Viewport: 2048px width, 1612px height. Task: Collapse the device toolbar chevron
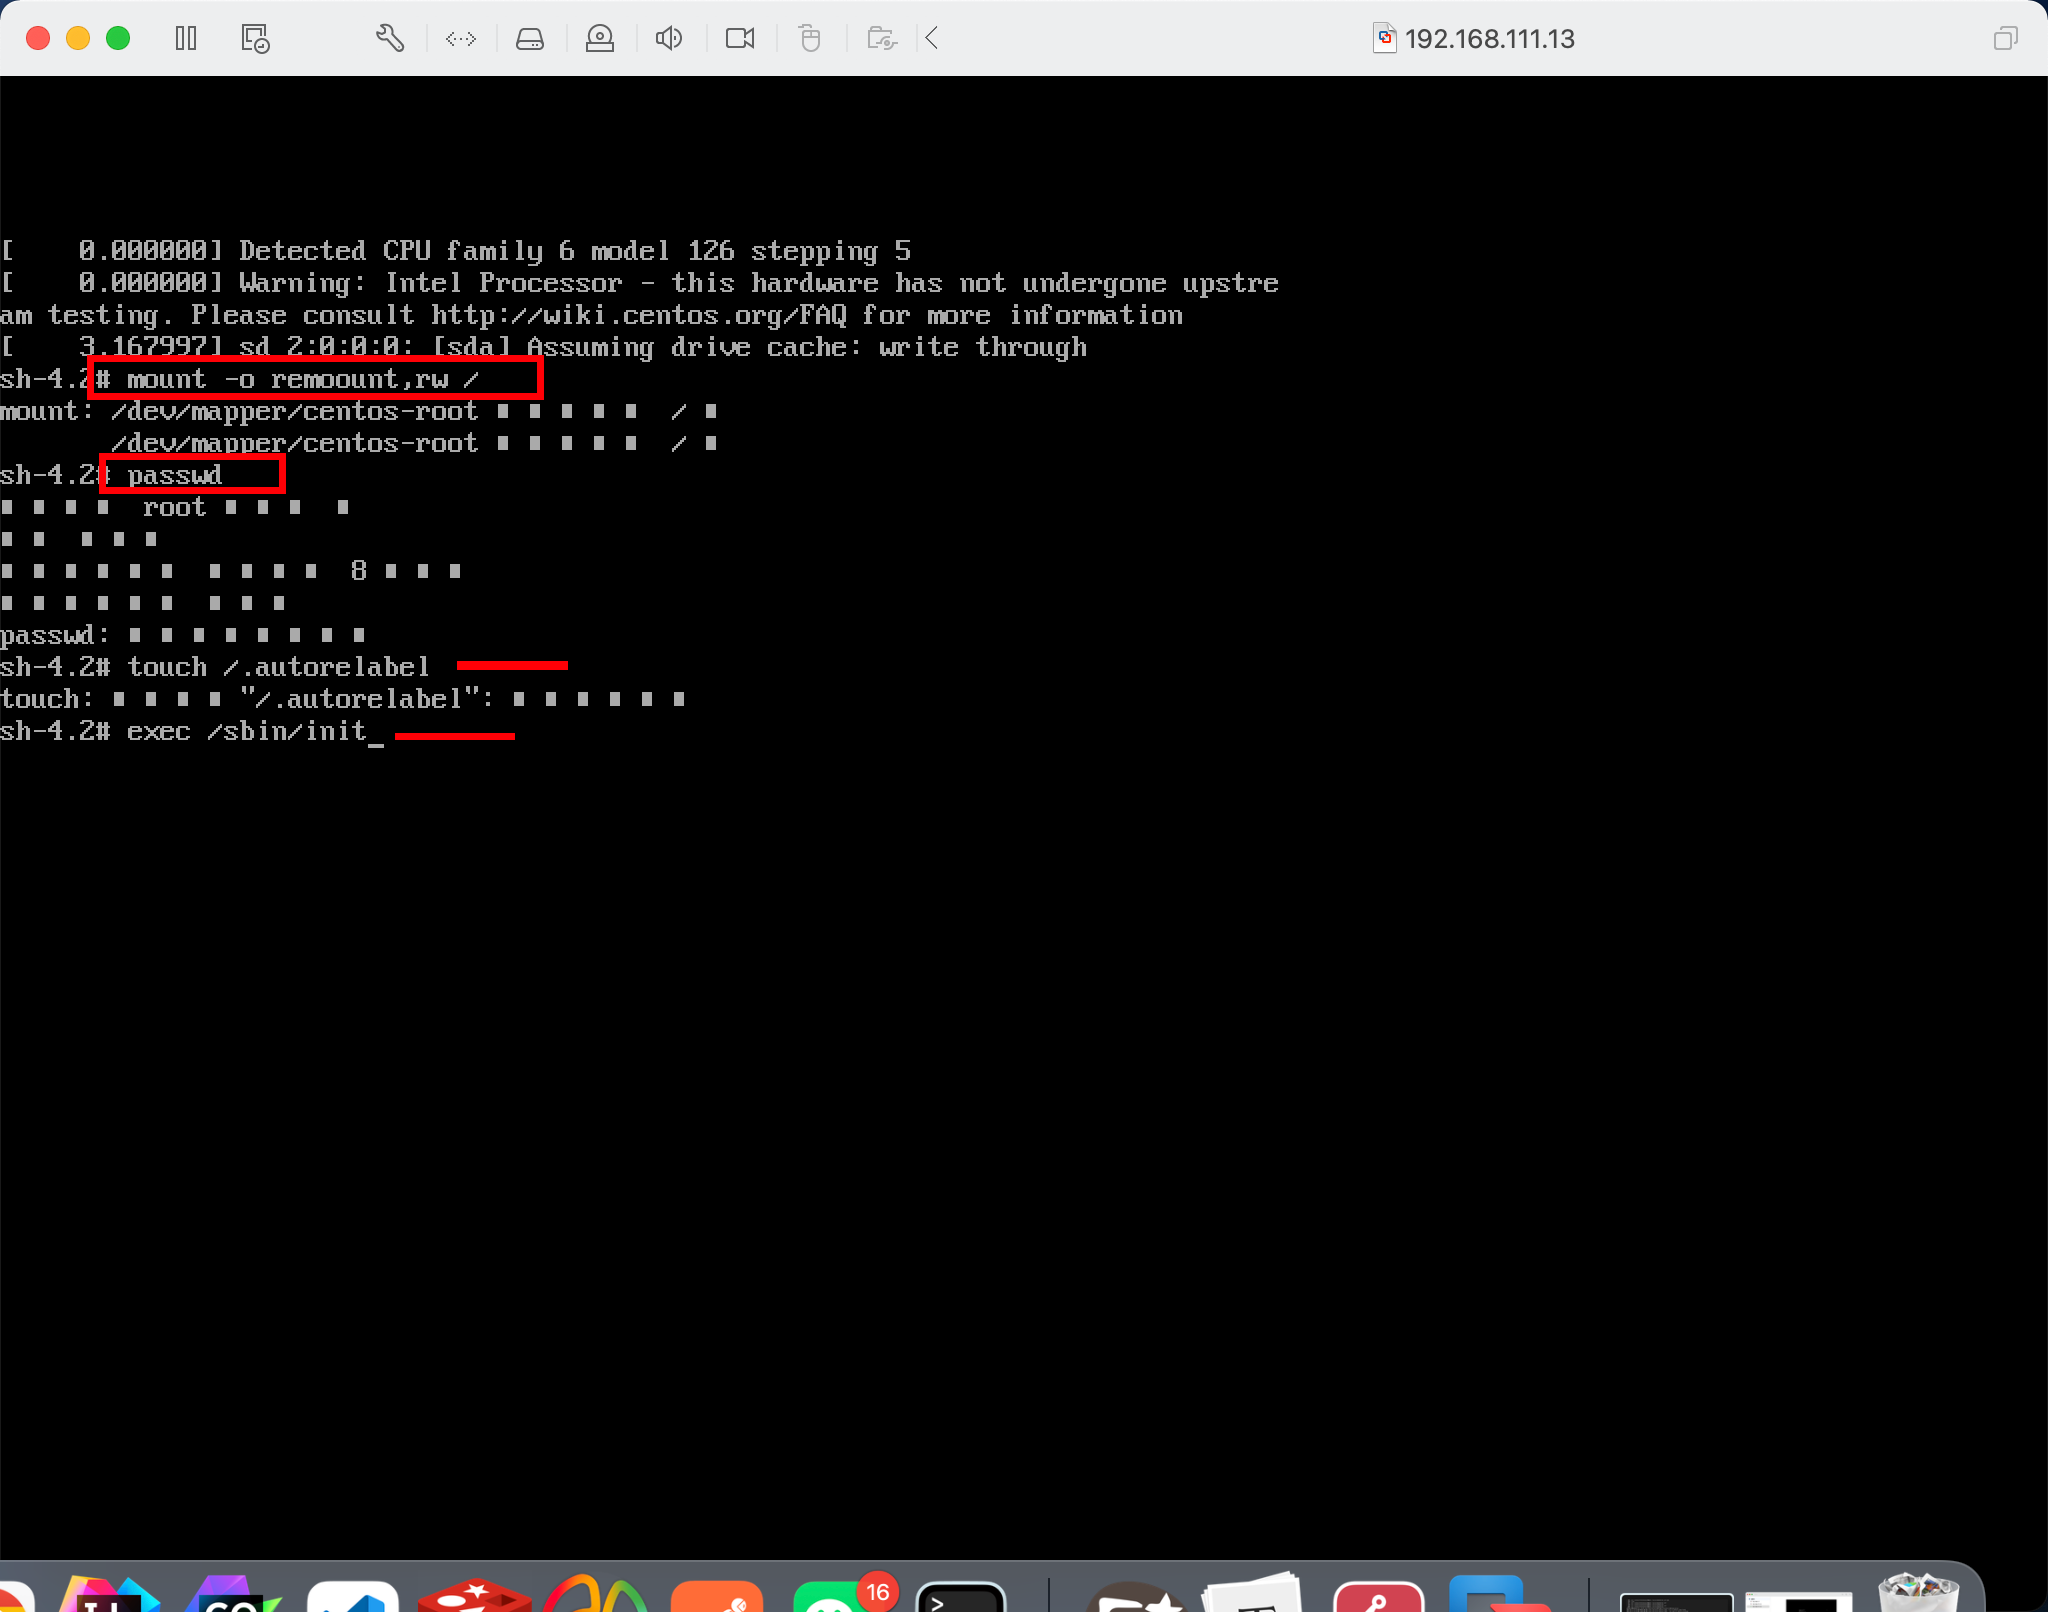click(x=932, y=39)
